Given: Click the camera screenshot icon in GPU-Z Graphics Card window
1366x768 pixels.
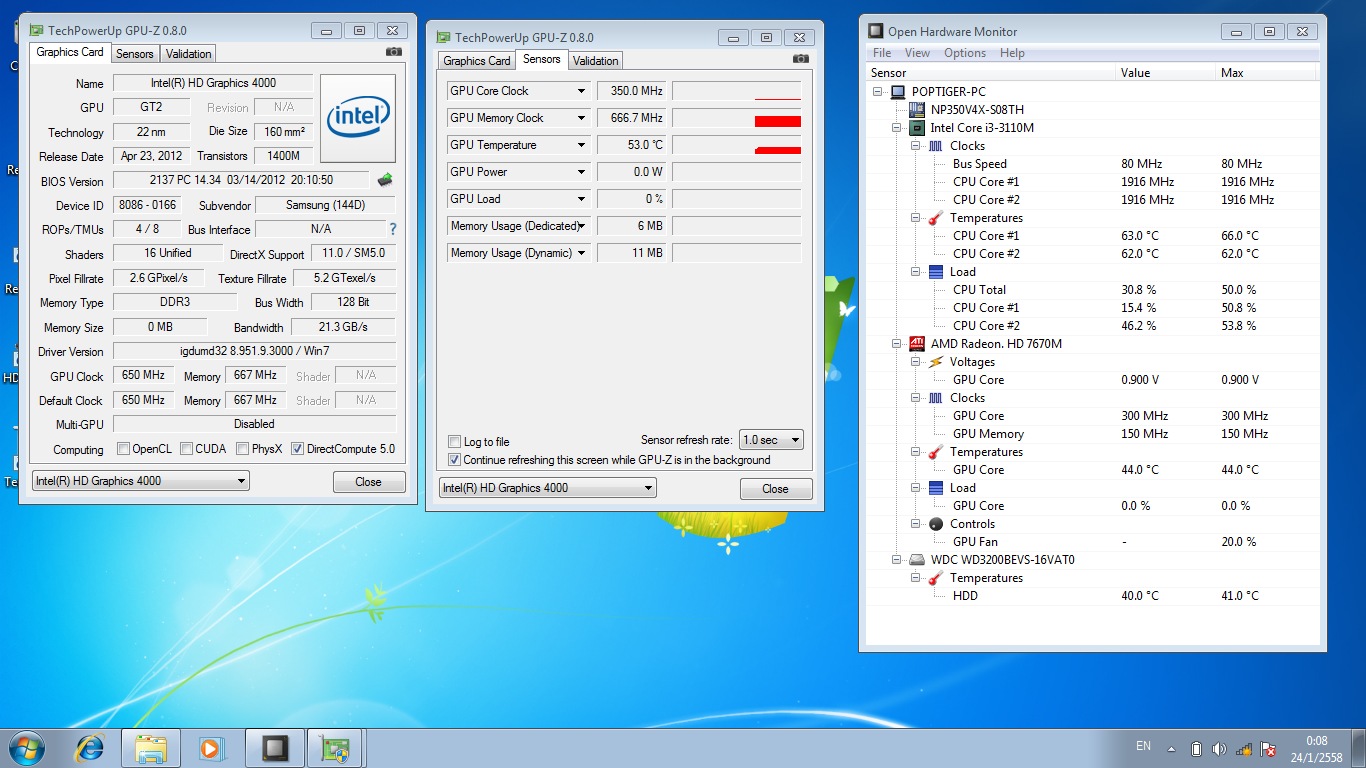Looking at the screenshot, I should click(394, 52).
